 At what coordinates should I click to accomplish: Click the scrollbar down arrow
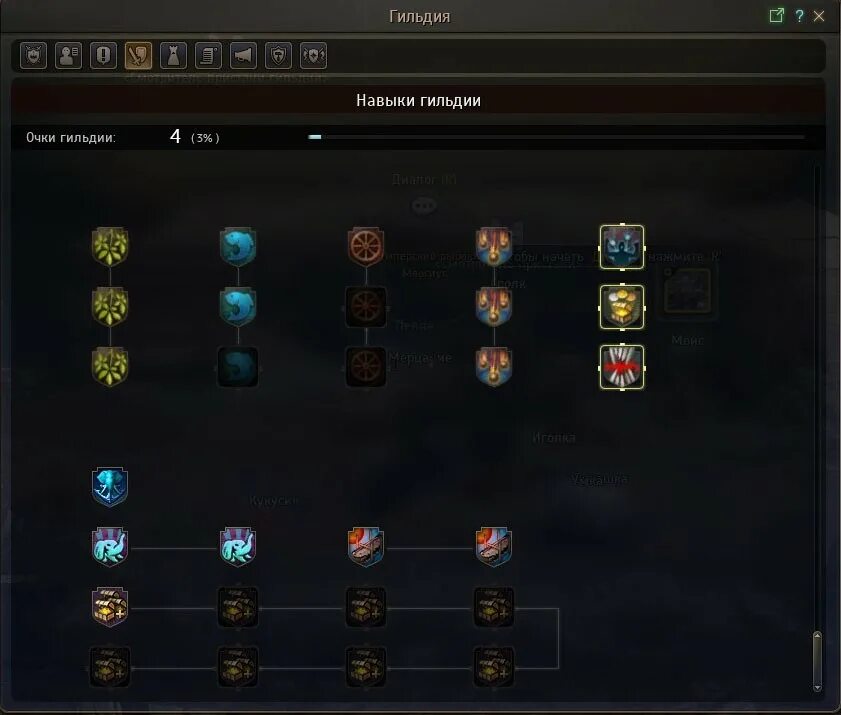[x=817, y=688]
